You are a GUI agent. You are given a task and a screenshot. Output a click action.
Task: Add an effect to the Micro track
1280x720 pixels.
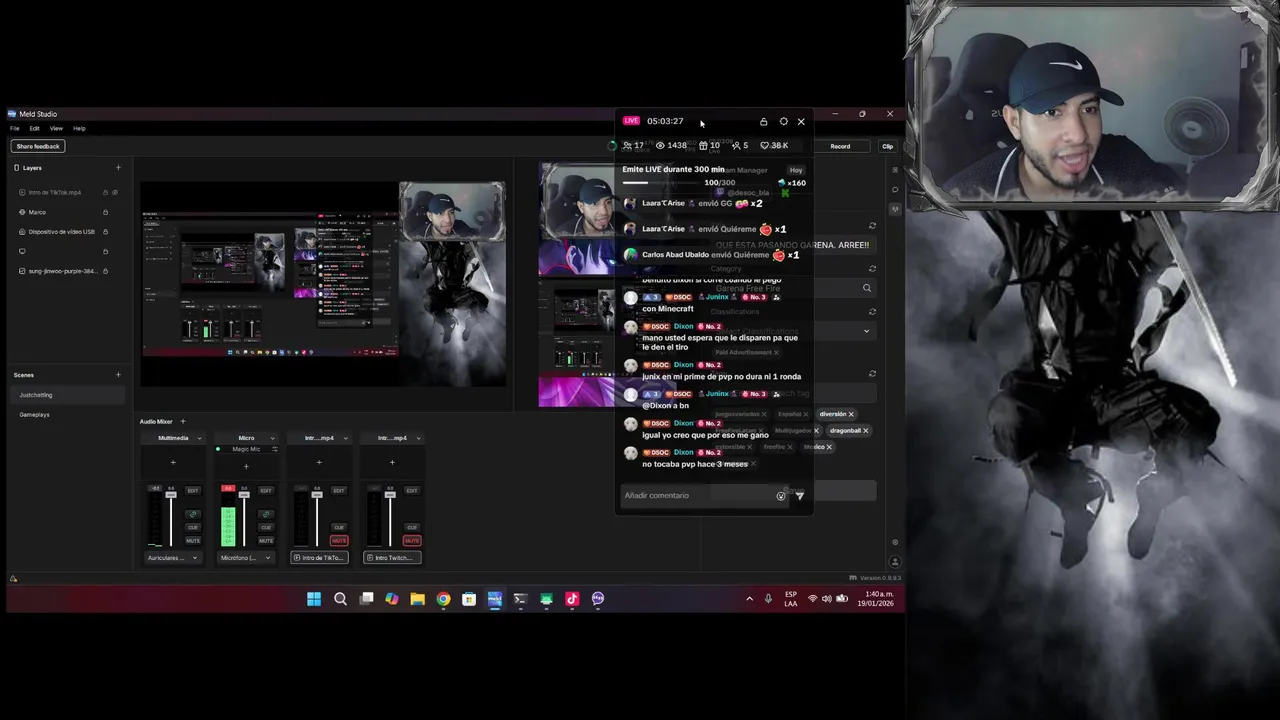[246, 466]
